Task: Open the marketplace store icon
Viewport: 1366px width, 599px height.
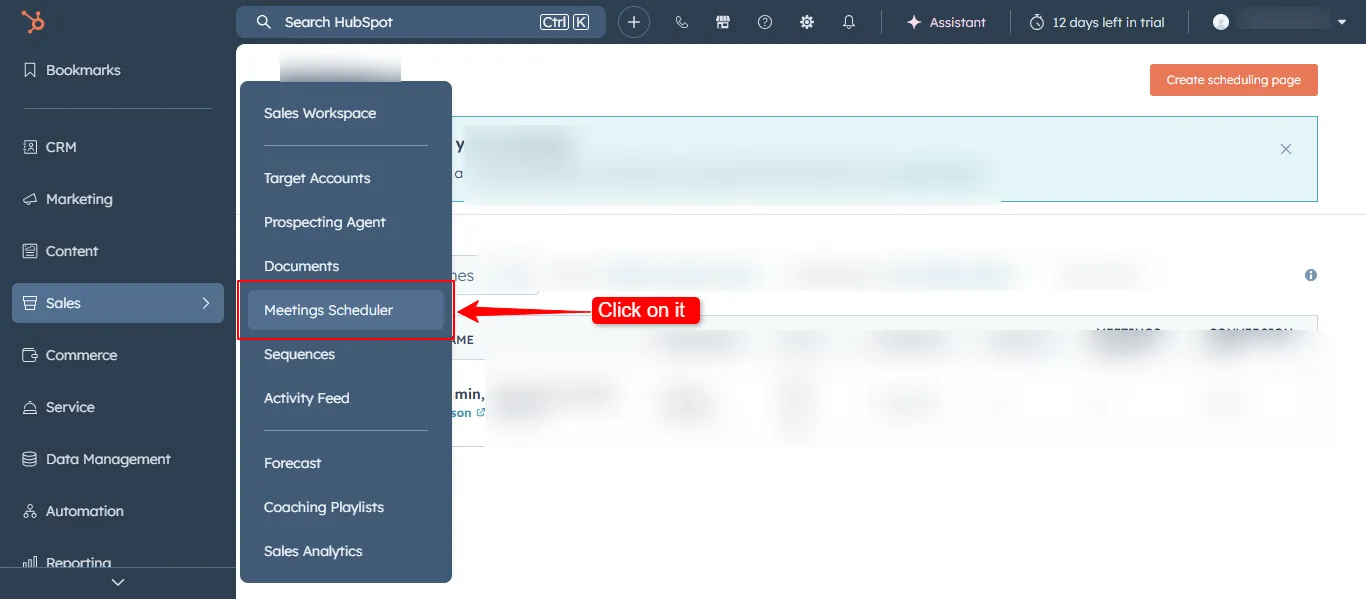Action: pos(723,22)
